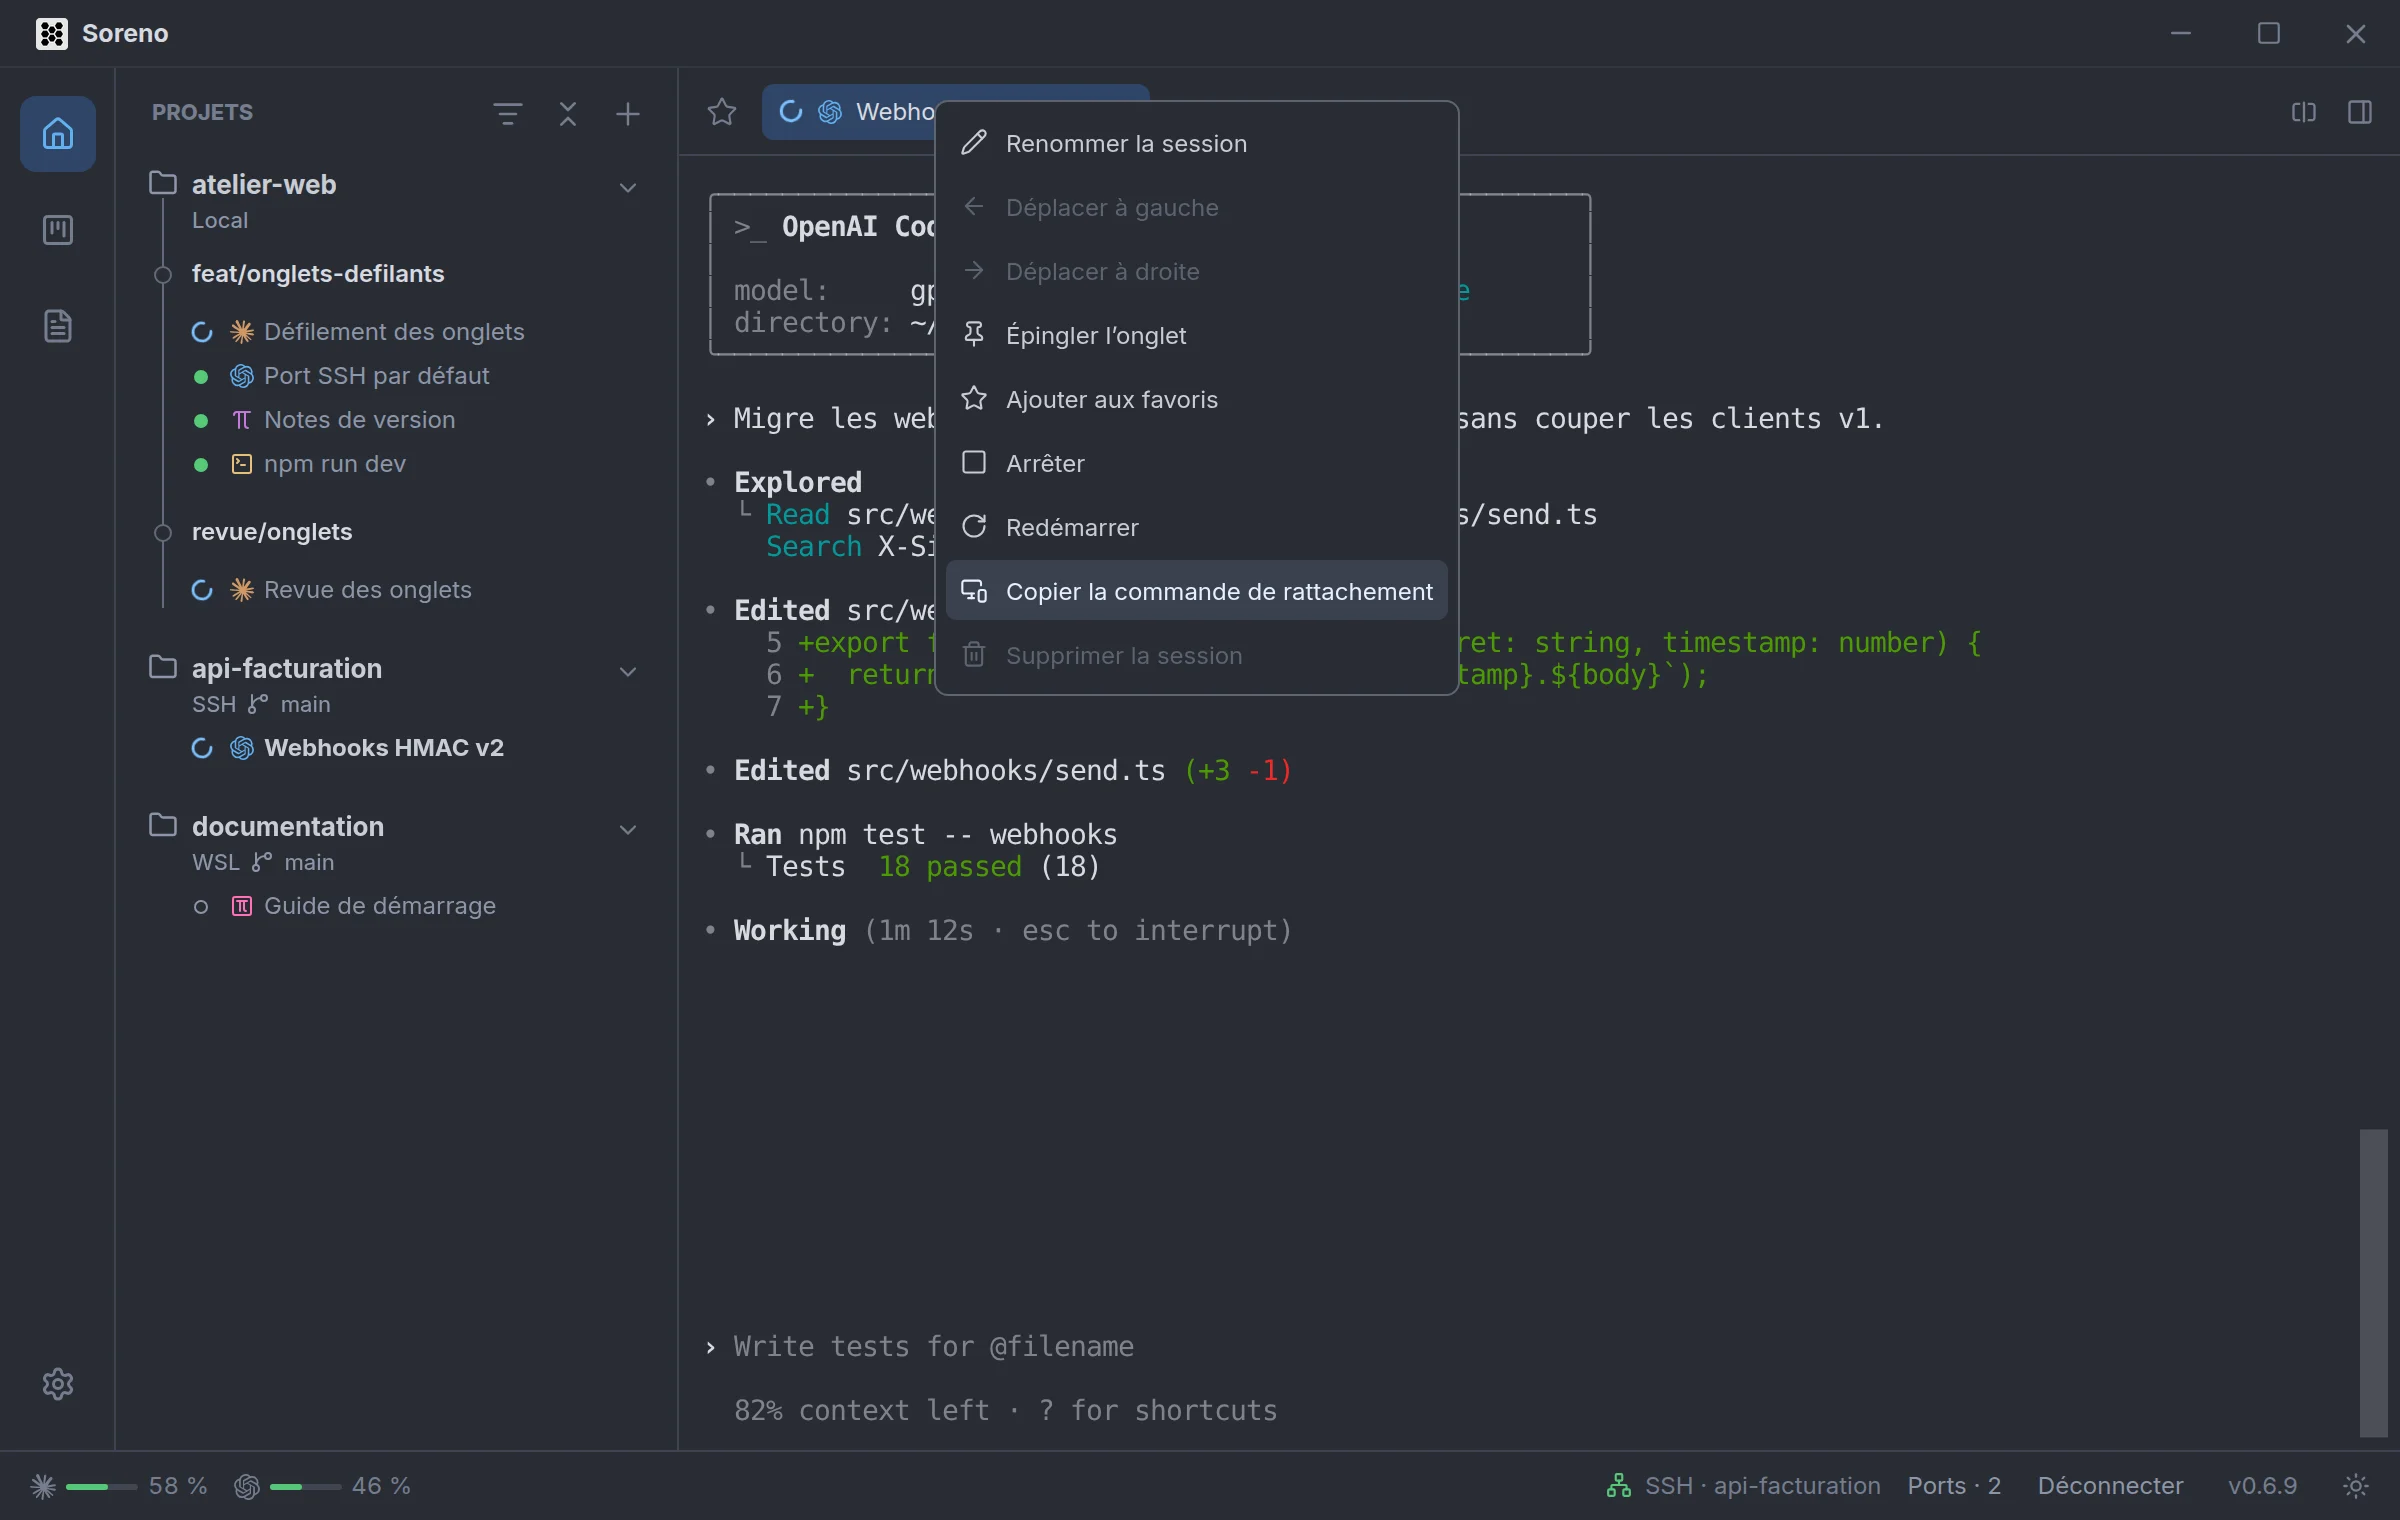The height and width of the screenshot is (1520, 2400).
Task: Click the icon beside Notes de version
Action: [242, 420]
